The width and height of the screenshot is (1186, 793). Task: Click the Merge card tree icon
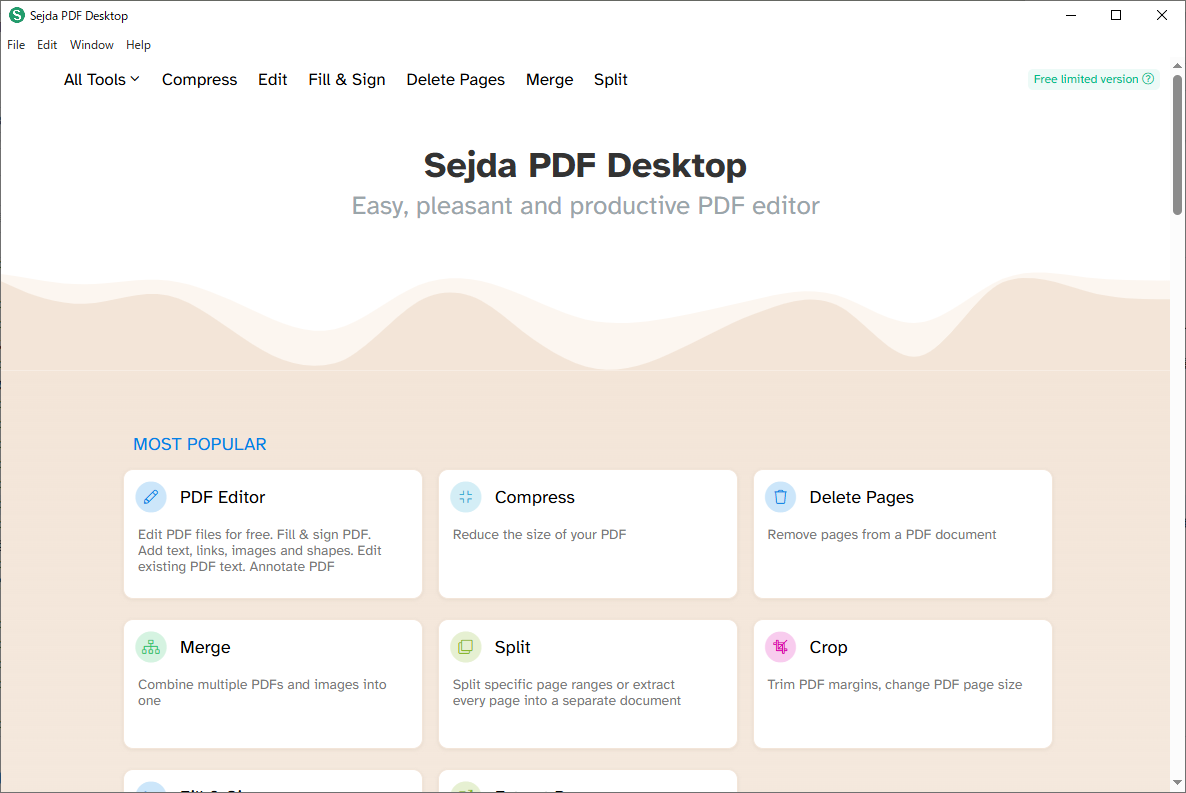151,647
